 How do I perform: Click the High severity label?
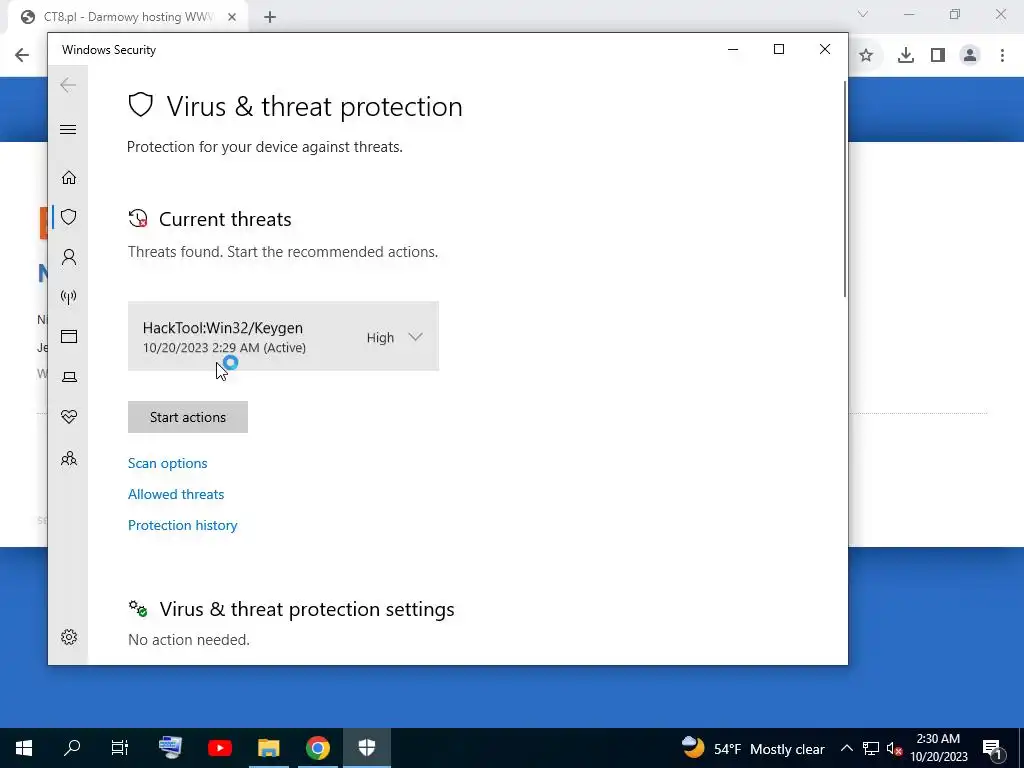(380, 338)
